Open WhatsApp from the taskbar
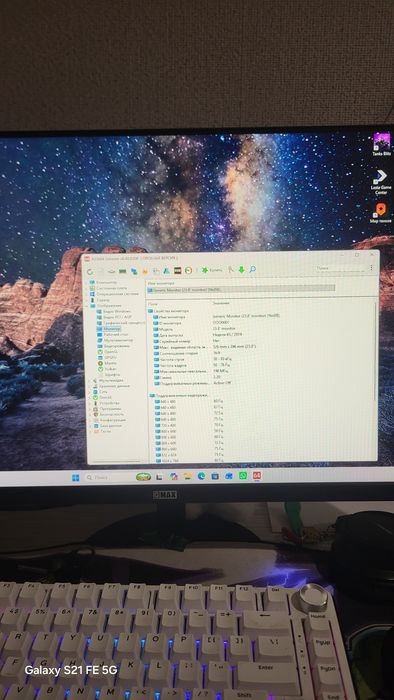 tap(243, 475)
